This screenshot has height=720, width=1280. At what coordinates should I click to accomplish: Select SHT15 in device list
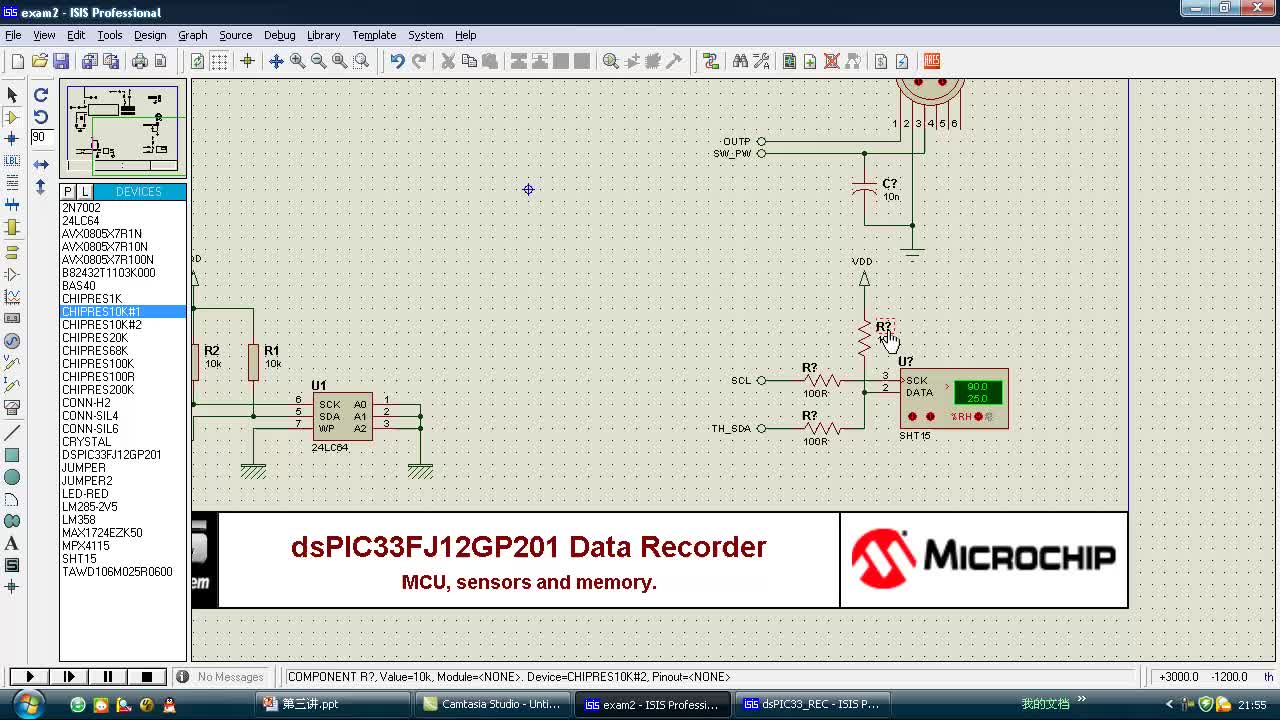coord(123,559)
